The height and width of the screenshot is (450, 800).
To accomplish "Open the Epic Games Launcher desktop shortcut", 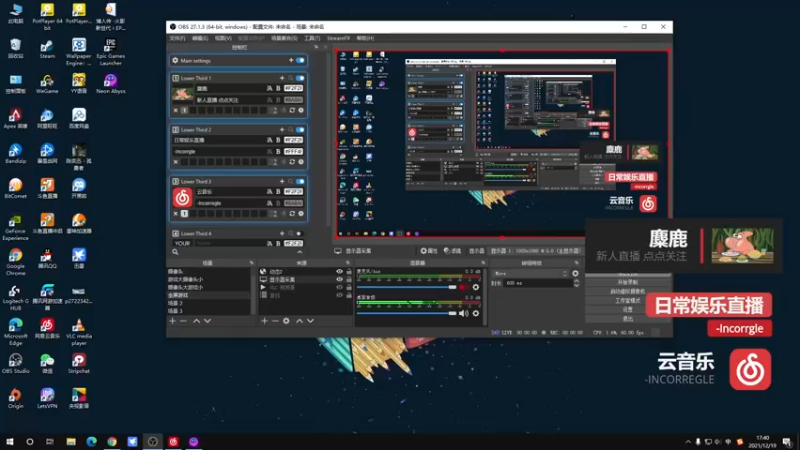I will [110, 52].
